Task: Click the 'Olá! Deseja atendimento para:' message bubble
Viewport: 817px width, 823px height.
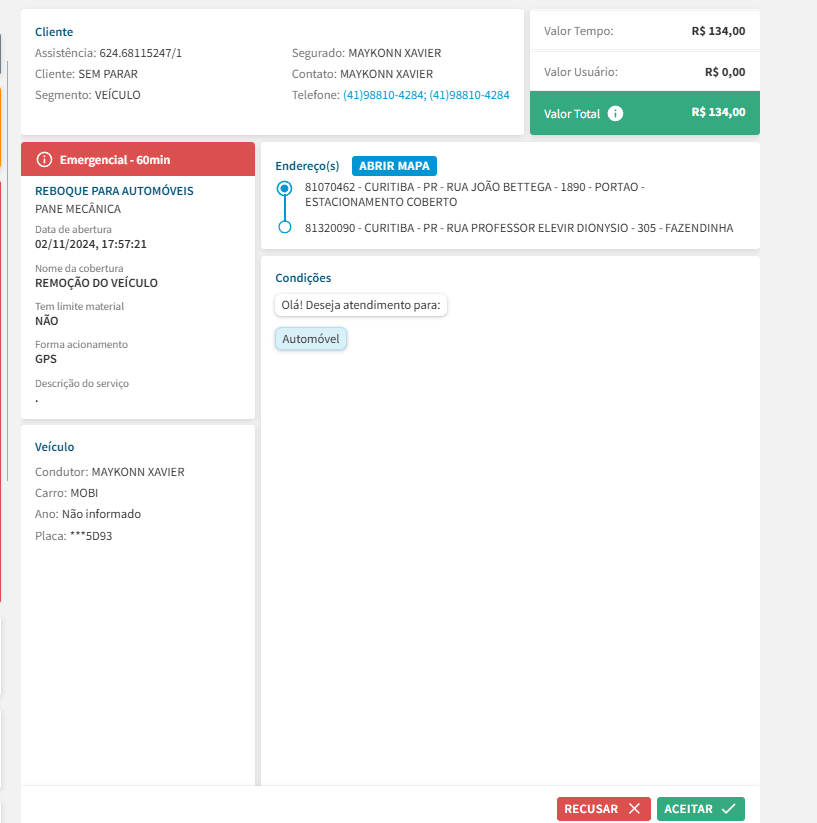Action: point(361,305)
